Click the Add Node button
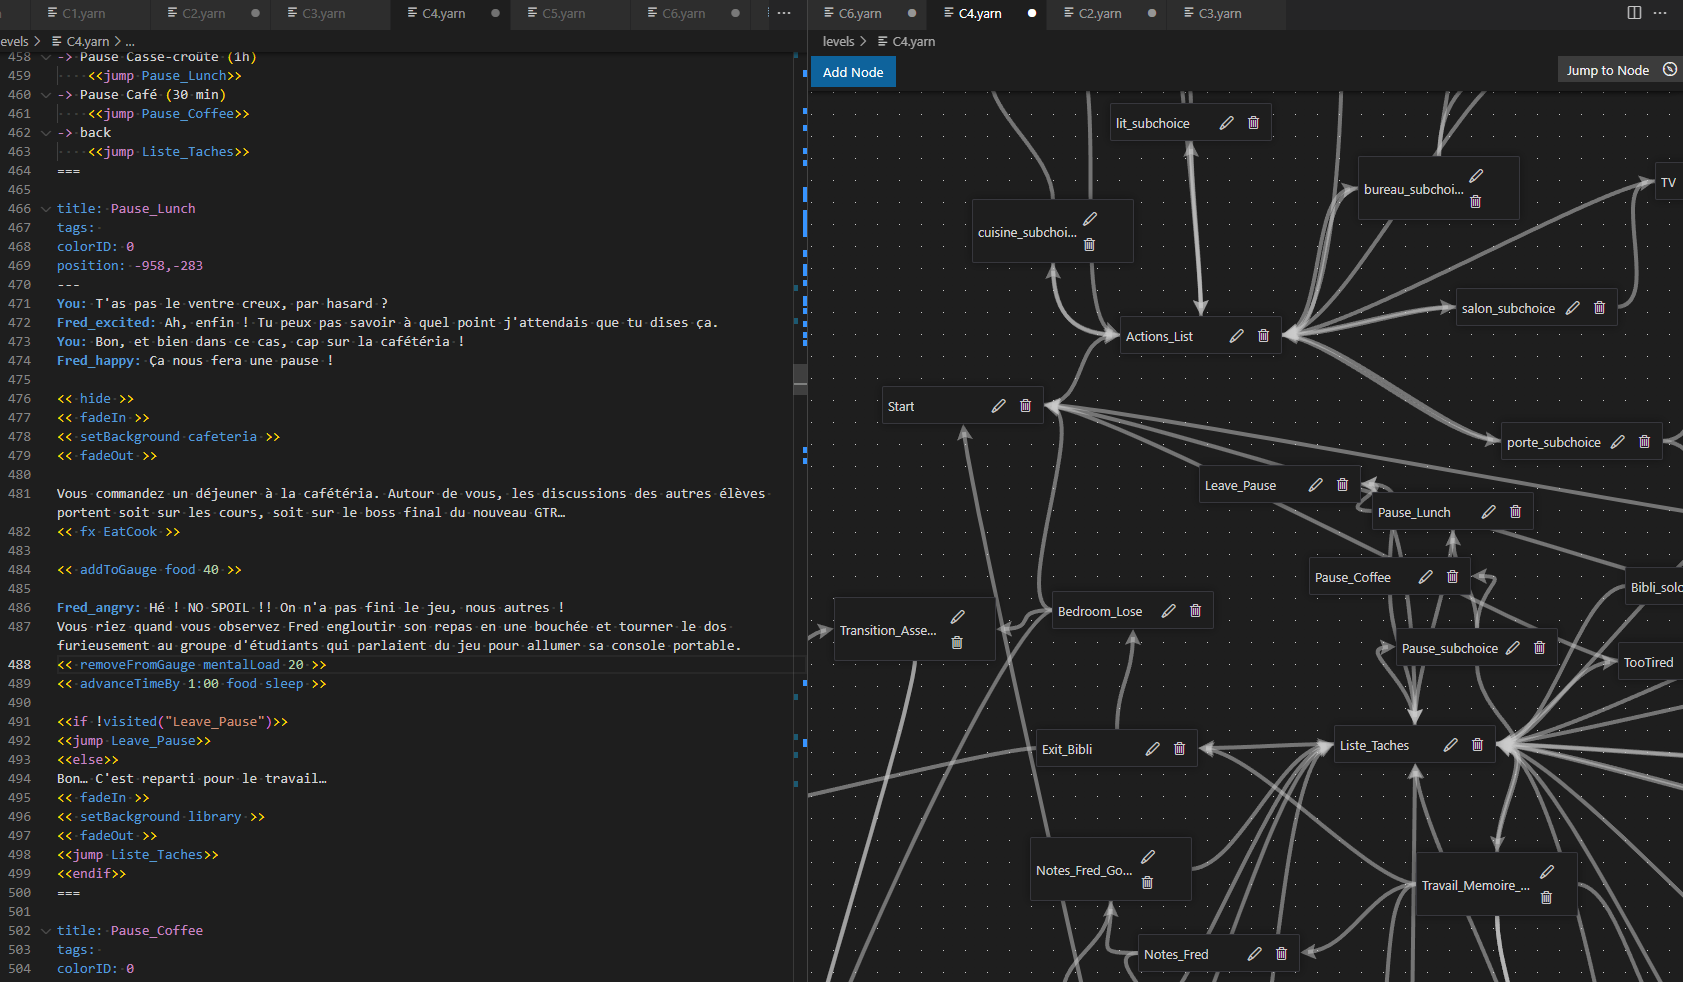Image resolution: width=1683 pixels, height=982 pixels. coord(853,72)
